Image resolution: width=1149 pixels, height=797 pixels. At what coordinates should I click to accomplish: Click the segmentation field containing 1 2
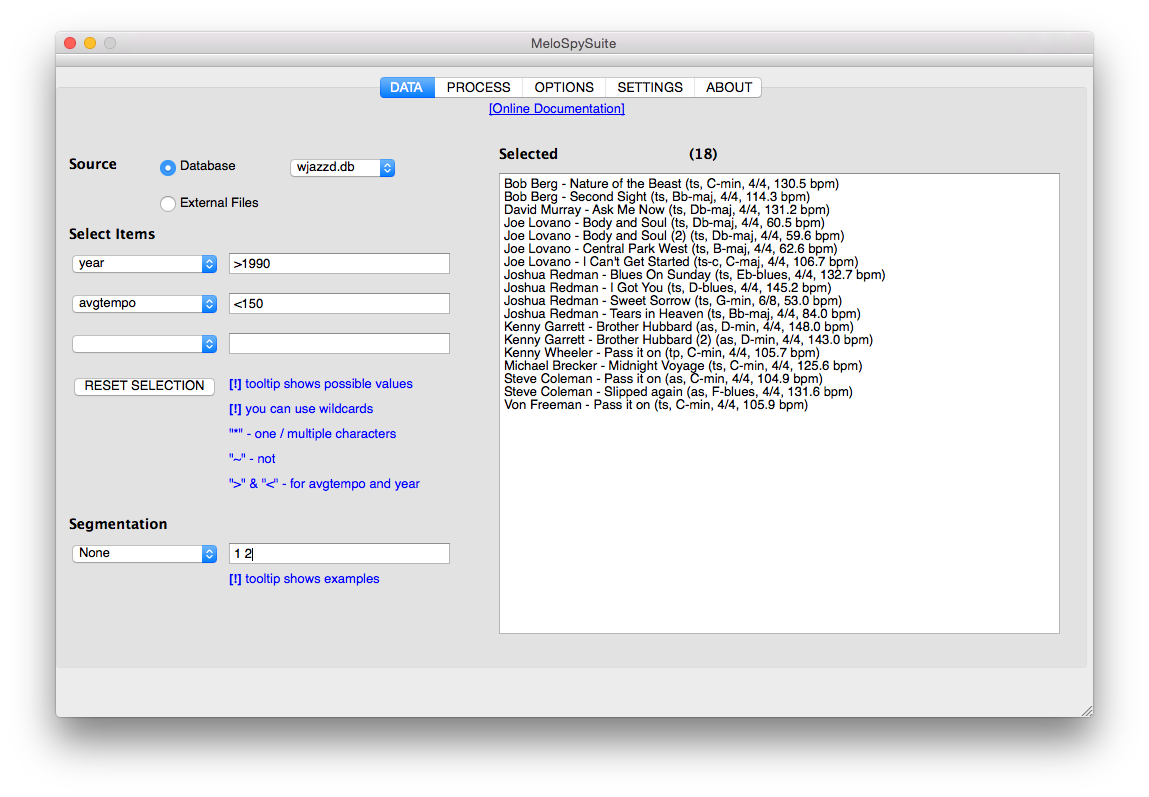coord(339,553)
